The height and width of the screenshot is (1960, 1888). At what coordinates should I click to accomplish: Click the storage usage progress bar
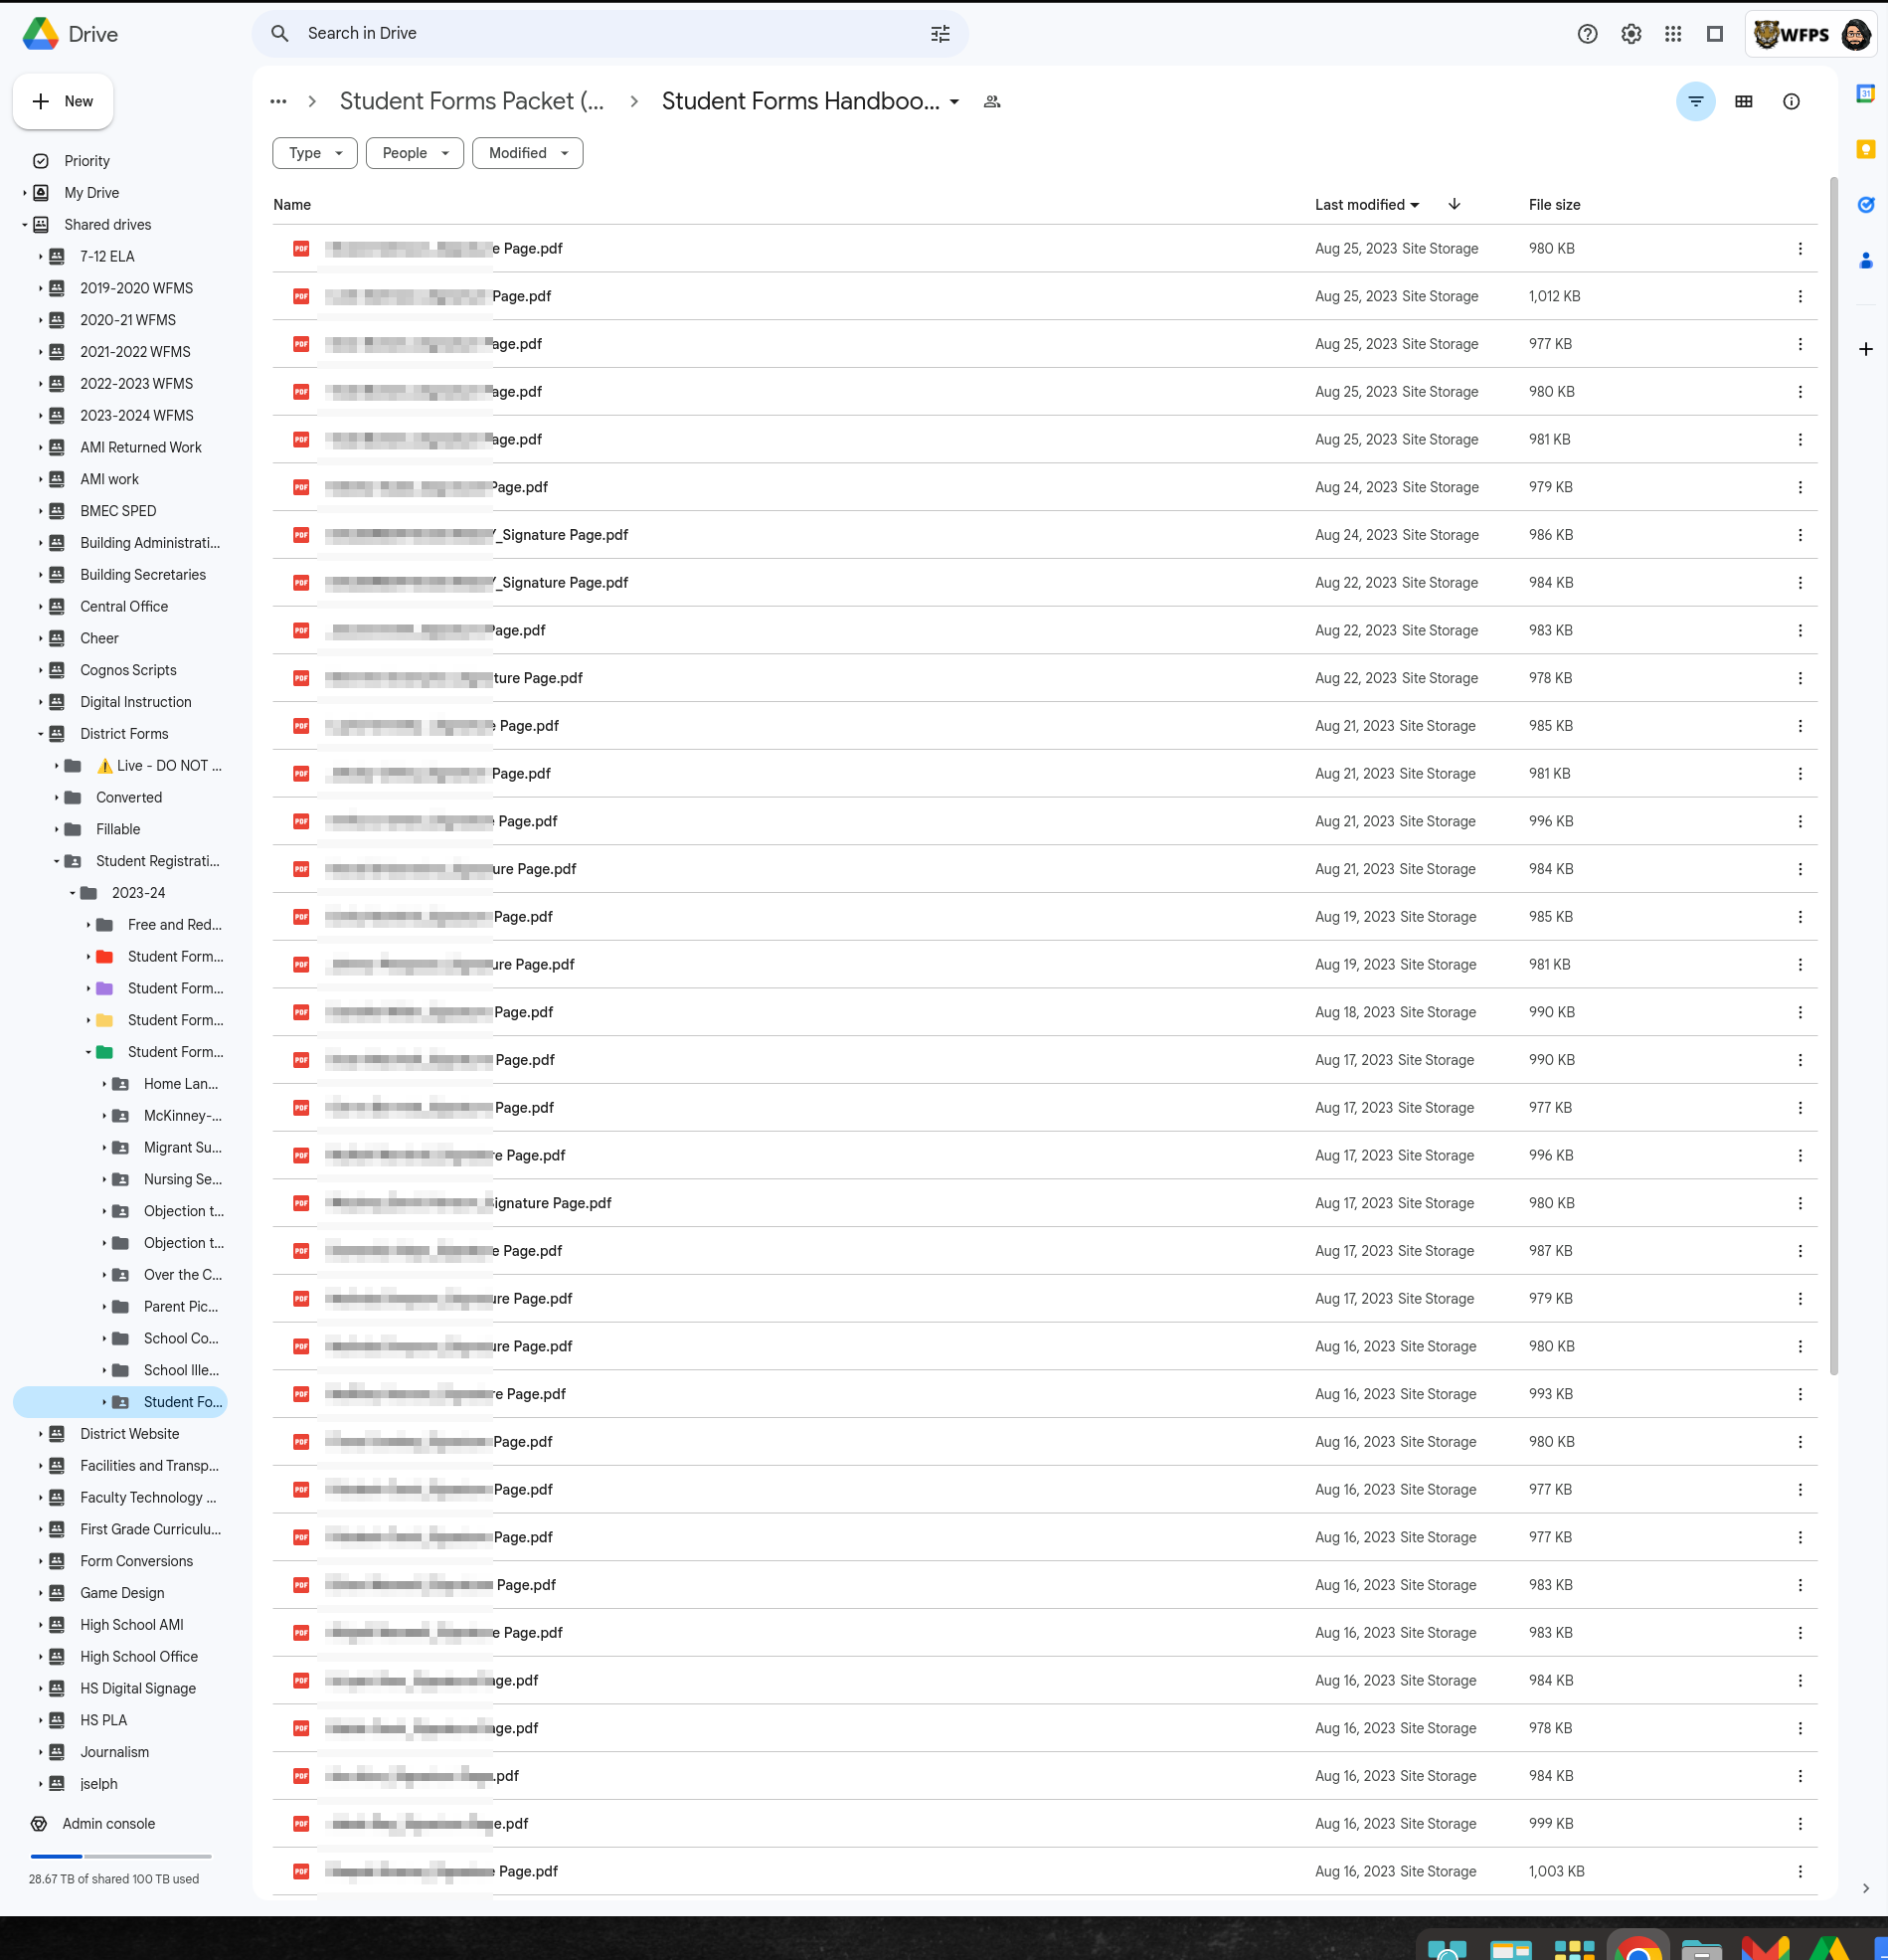[x=121, y=1856]
